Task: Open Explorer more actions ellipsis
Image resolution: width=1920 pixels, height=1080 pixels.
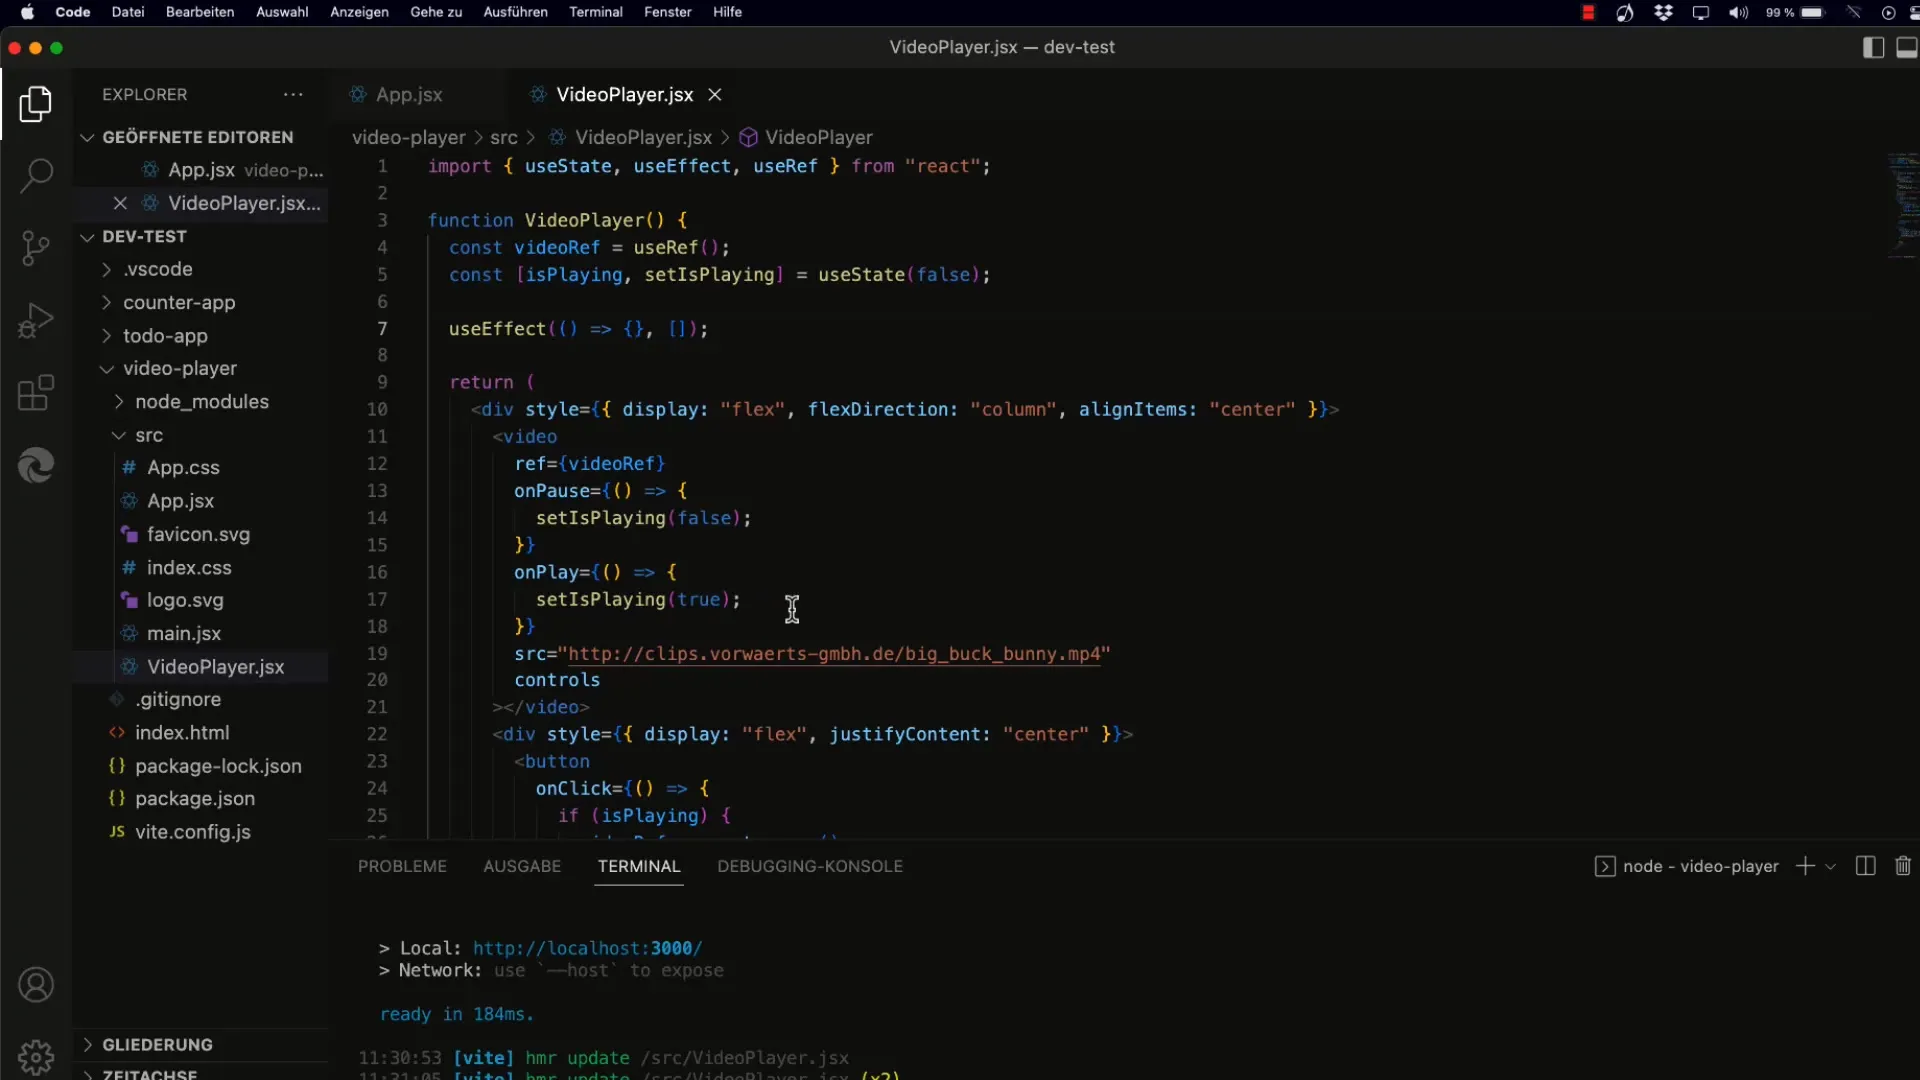Action: (293, 94)
